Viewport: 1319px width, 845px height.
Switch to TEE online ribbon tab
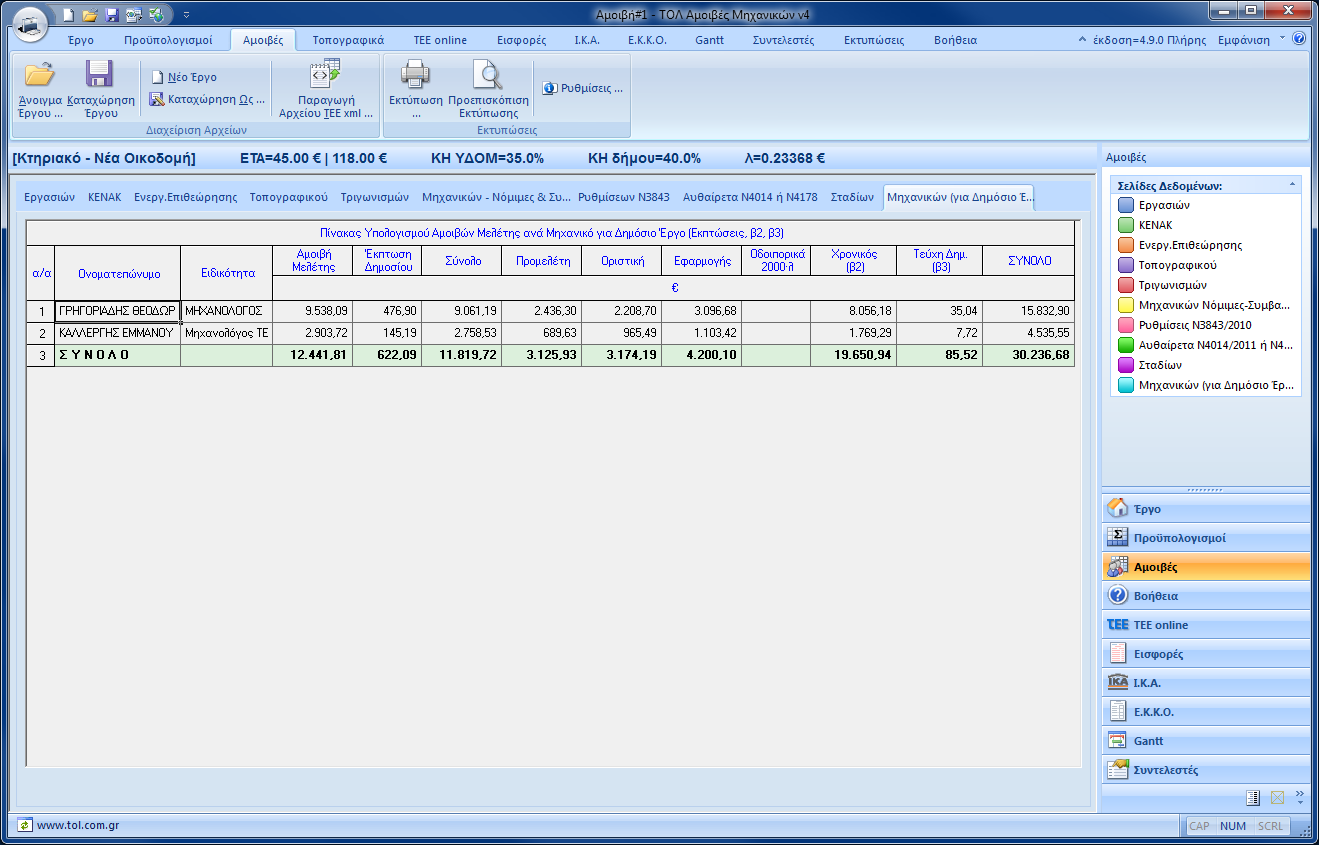click(x=440, y=40)
